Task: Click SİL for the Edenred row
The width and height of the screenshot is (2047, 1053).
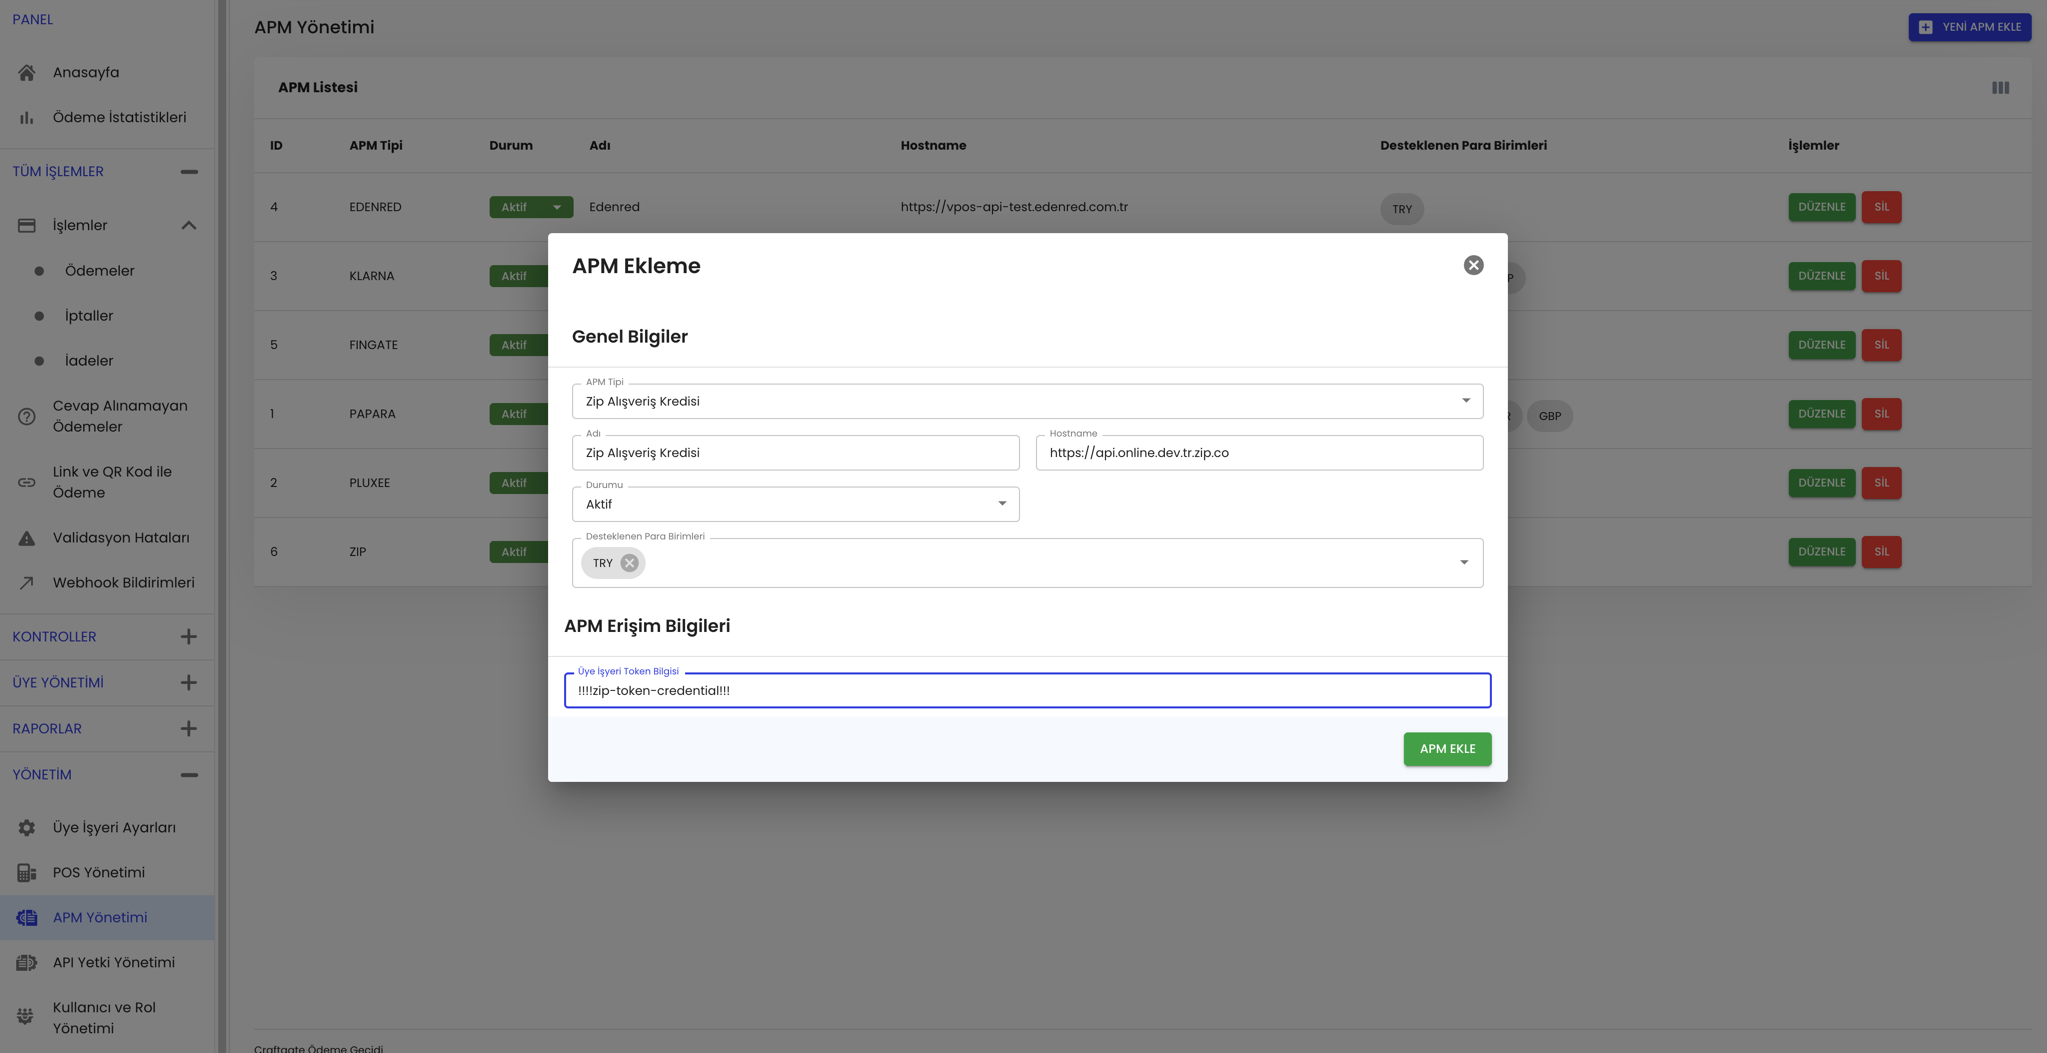Action: click(x=1881, y=207)
